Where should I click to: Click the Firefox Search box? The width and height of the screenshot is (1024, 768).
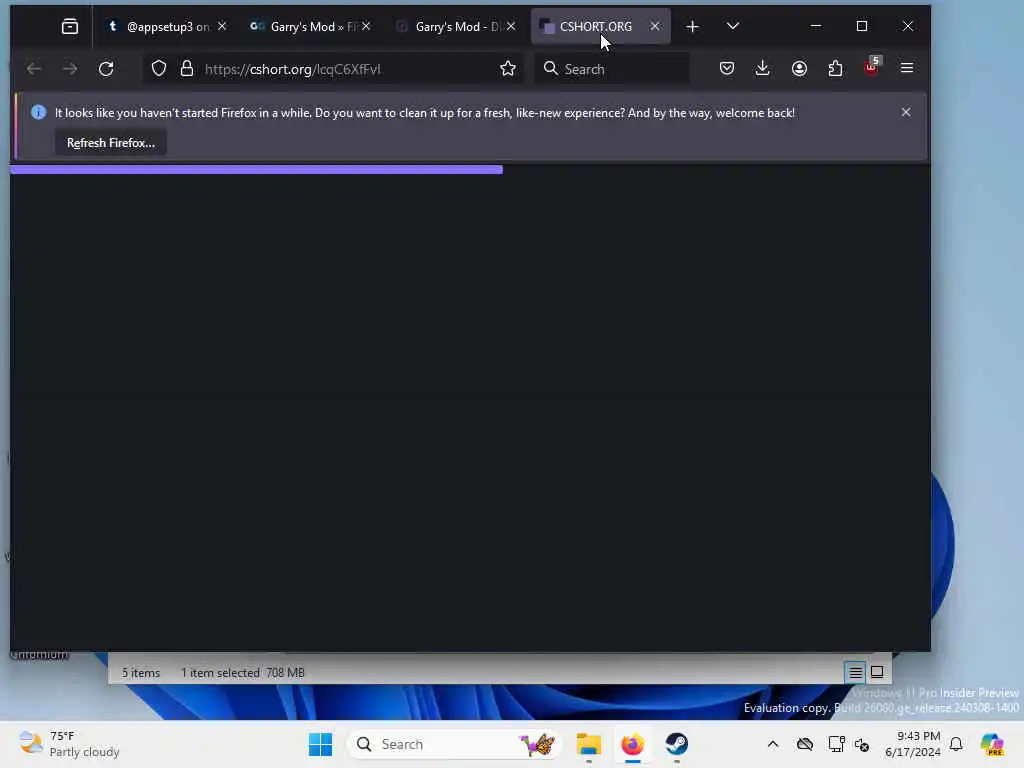point(612,69)
